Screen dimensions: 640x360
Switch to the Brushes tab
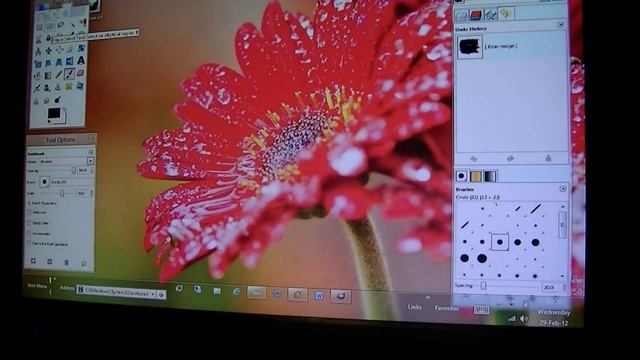pos(462,176)
